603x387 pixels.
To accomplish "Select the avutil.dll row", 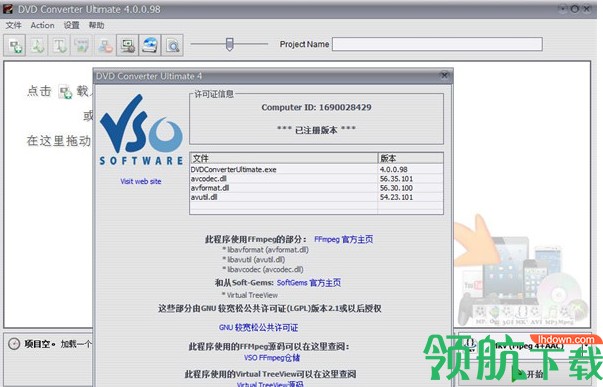I will point(316,197).
